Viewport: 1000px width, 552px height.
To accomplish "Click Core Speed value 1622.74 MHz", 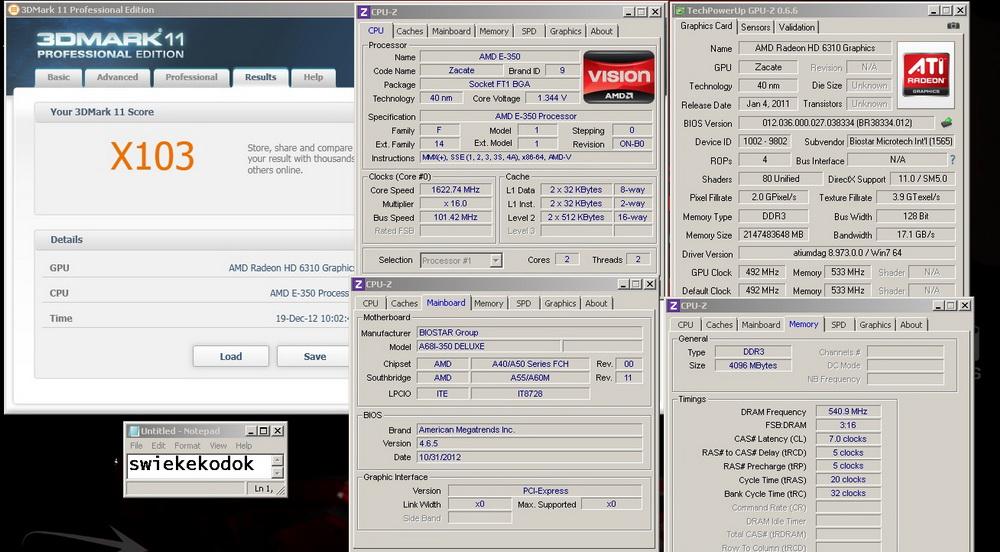I will point(455,190).
